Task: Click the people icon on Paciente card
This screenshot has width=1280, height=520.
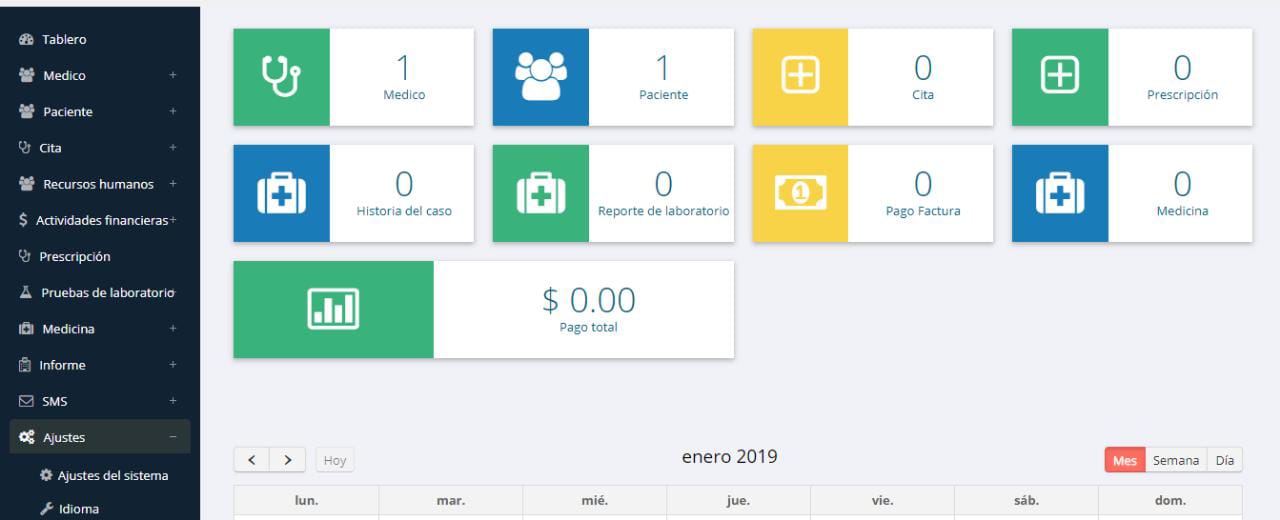Action: click(540, 77)
